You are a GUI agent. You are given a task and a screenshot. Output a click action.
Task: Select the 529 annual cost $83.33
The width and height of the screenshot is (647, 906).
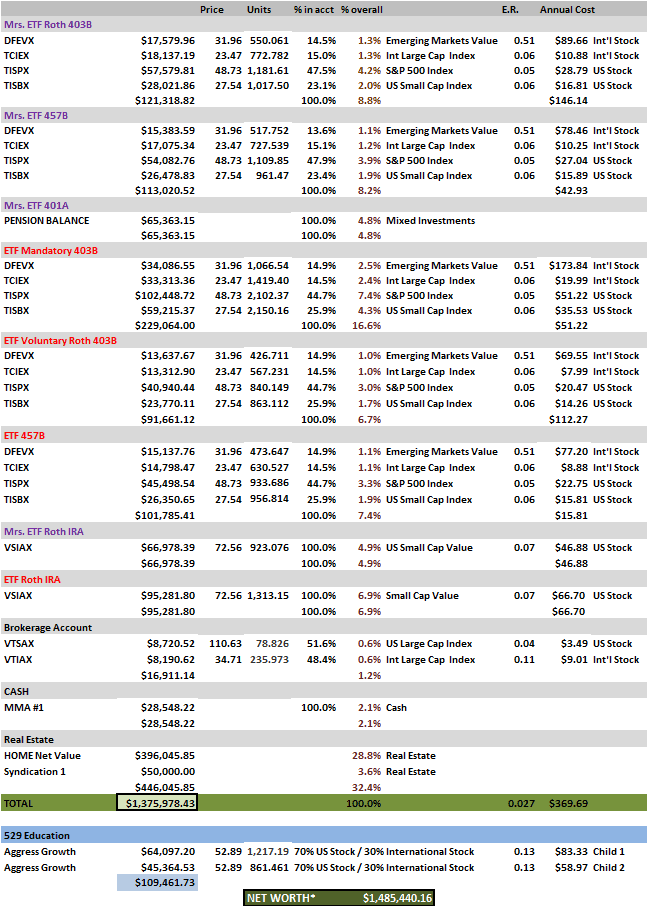pos(571,851)
